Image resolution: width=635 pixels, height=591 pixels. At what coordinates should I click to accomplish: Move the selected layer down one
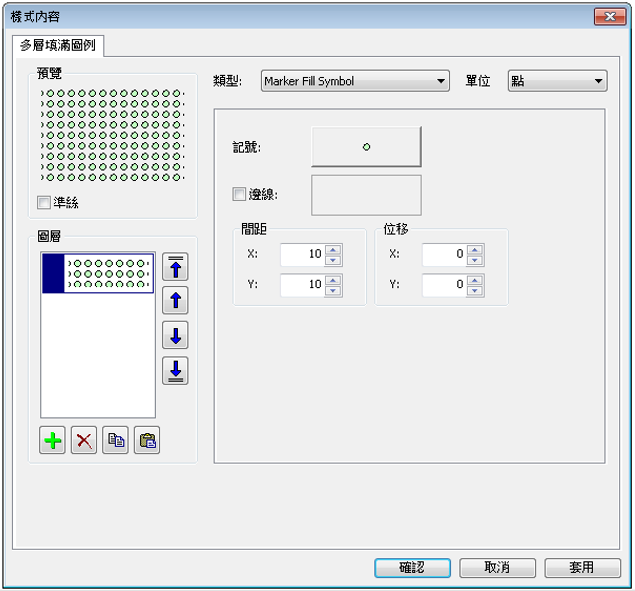(175, 335)
